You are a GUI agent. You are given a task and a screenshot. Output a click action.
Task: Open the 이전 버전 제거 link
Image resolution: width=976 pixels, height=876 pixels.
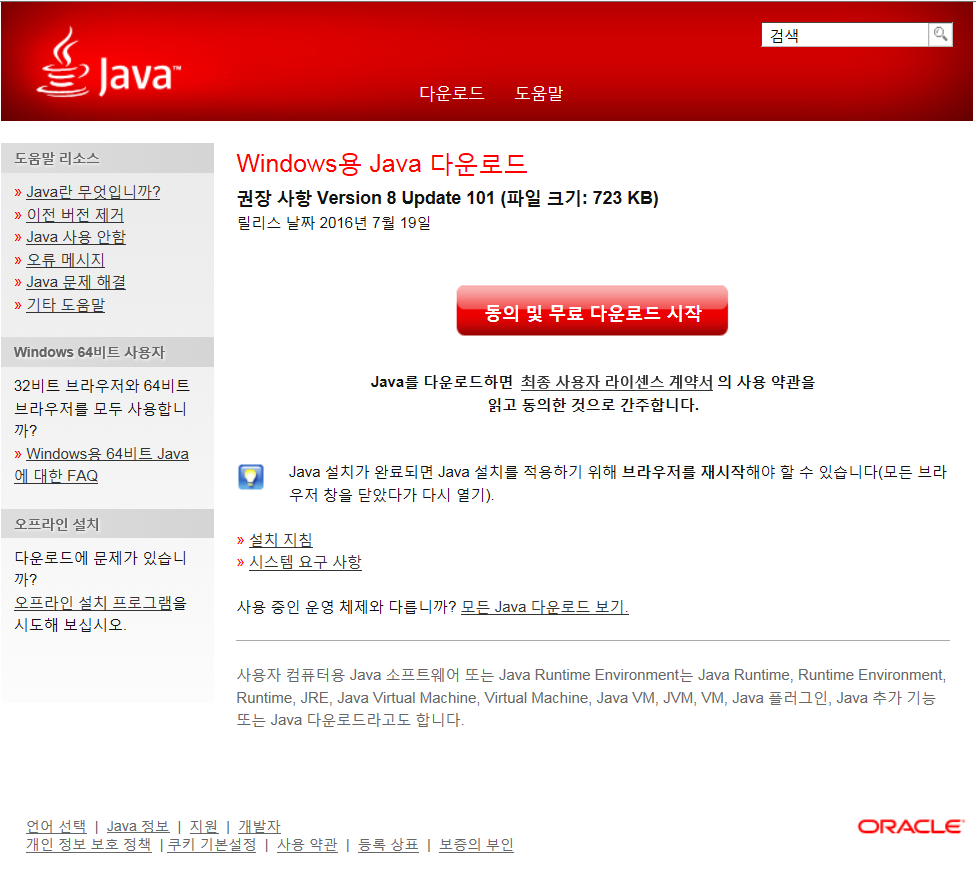[x=75, y=215]
